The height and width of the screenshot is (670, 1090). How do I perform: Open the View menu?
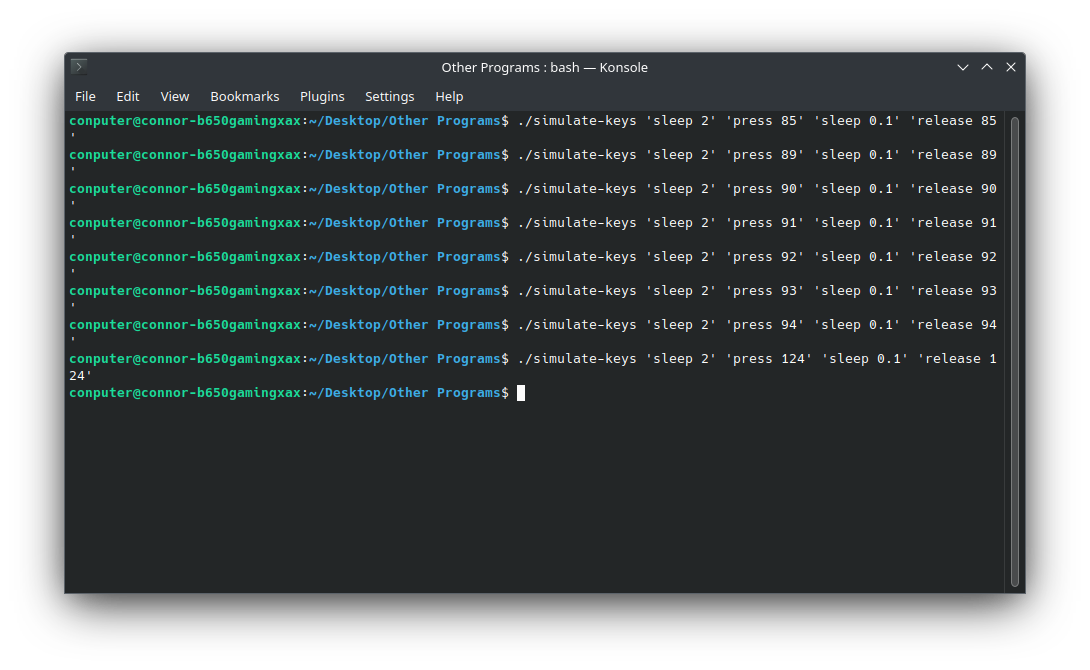tap(174, 97)
